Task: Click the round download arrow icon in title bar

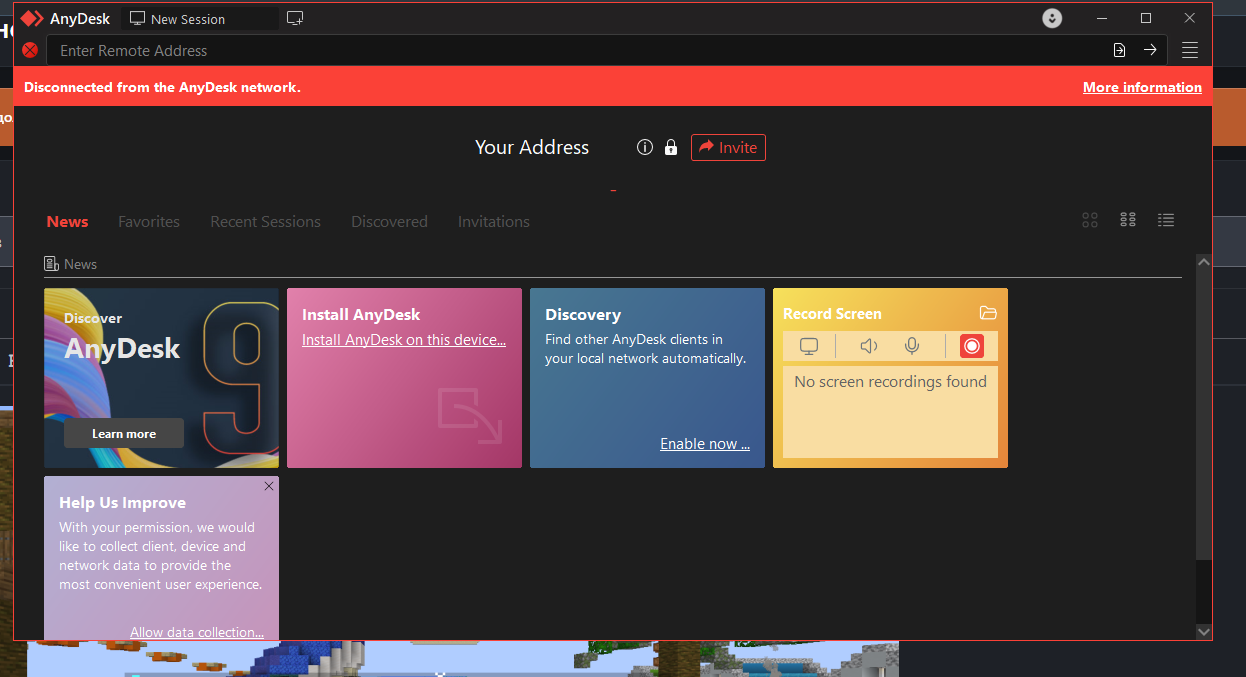Action: pos(1051,18)
